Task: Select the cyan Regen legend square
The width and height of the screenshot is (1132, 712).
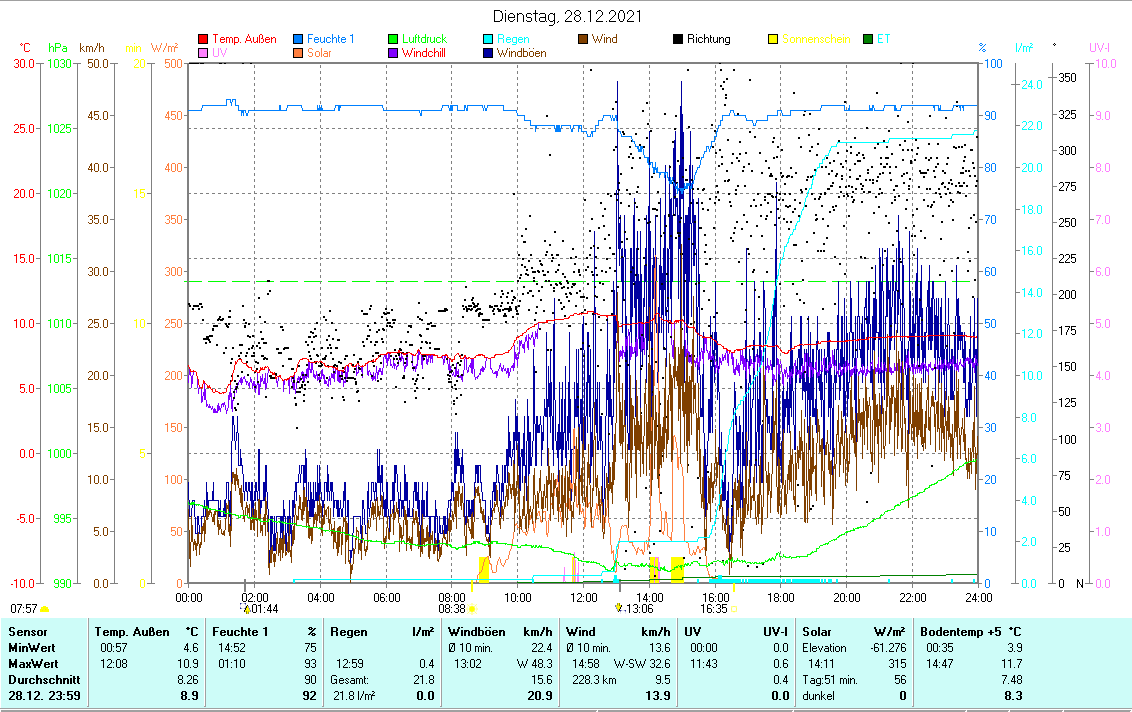Action: point(488,40)
